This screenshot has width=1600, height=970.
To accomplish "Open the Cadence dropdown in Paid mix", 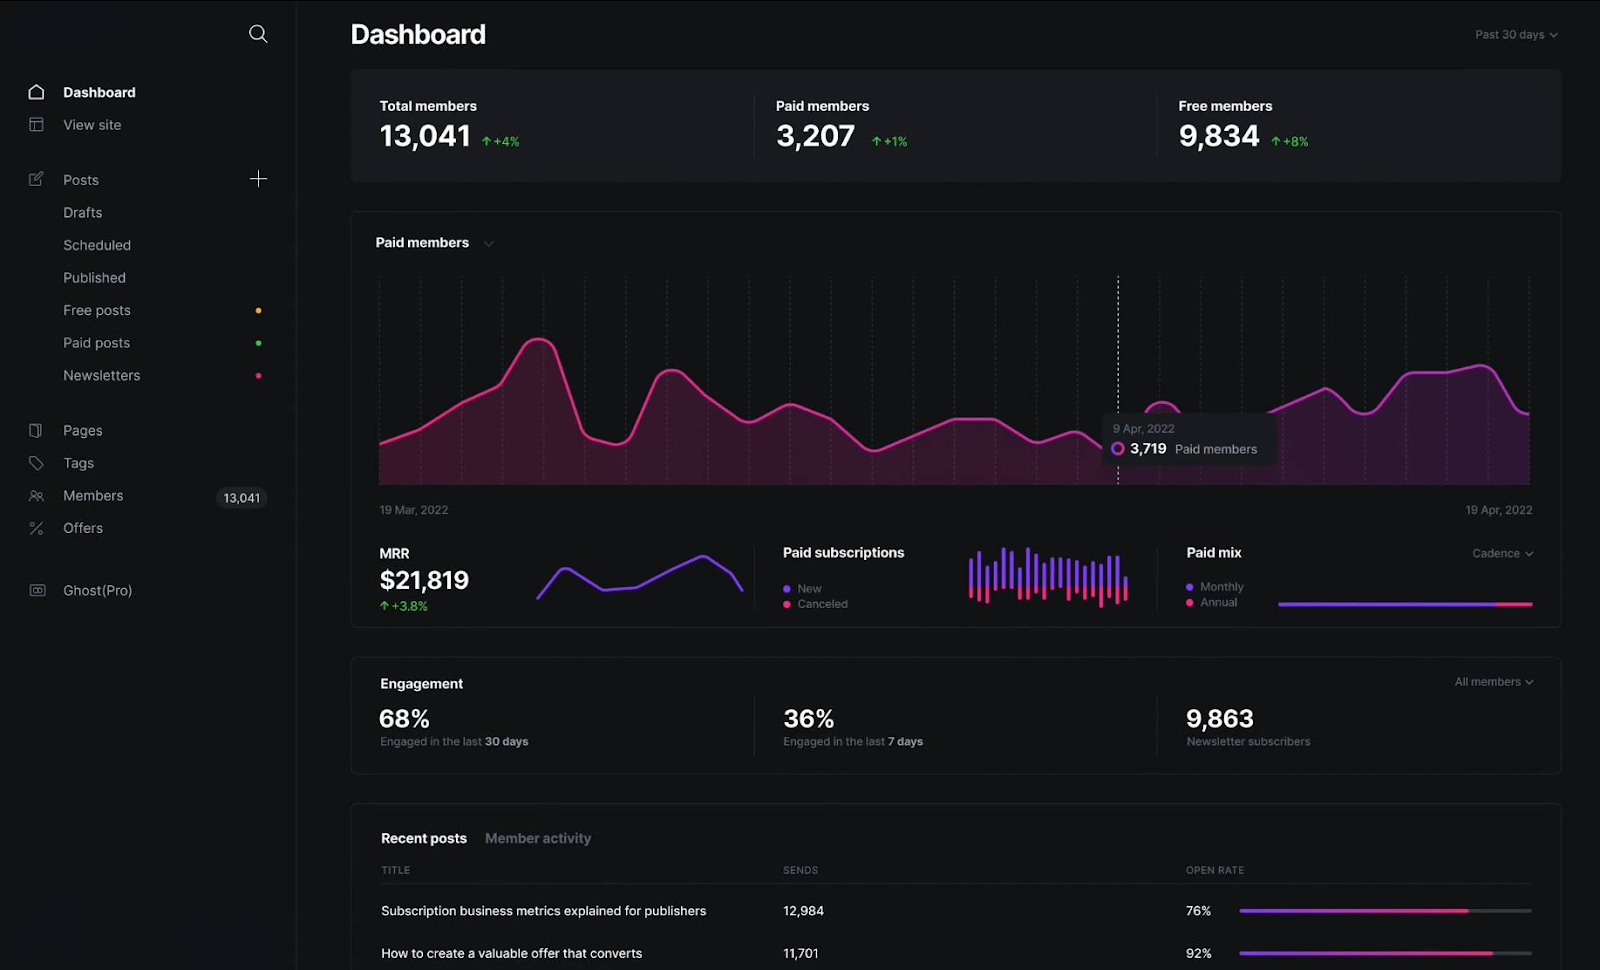I will (x=1502, y=554).
